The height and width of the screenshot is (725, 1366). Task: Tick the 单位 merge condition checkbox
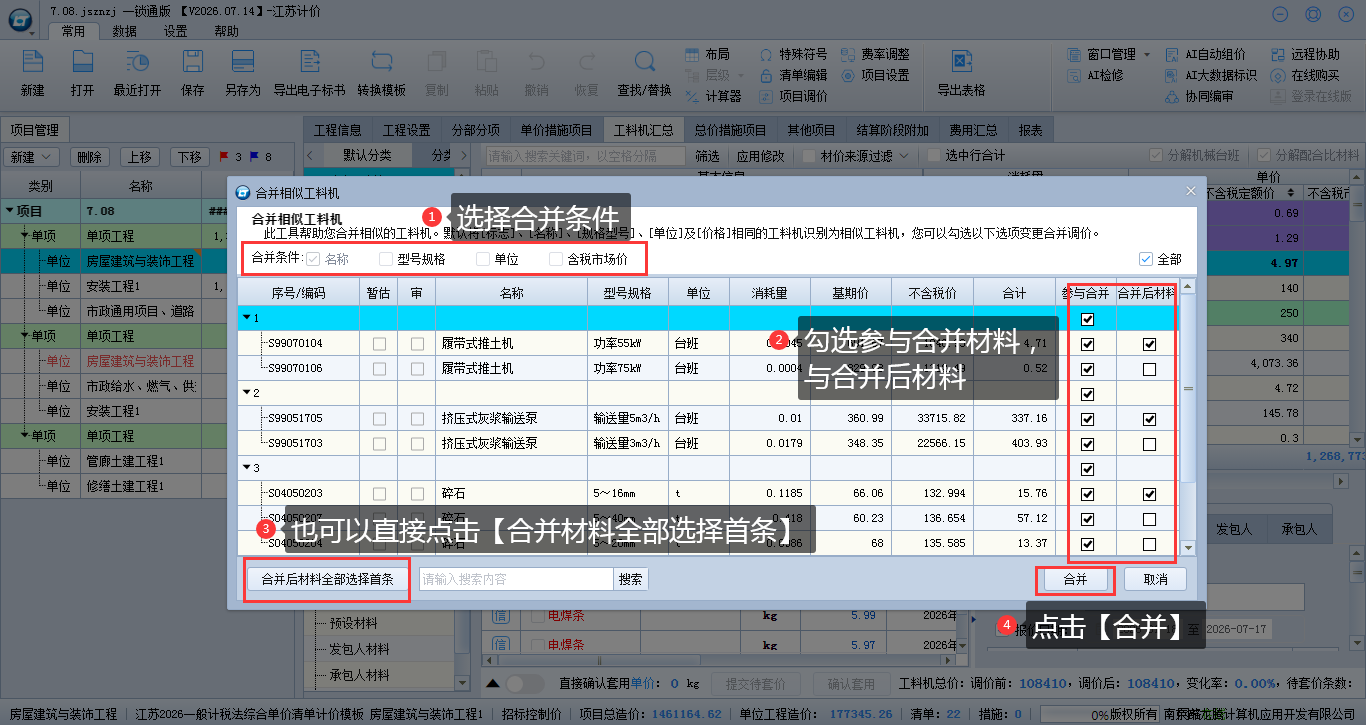coord(484,259)
